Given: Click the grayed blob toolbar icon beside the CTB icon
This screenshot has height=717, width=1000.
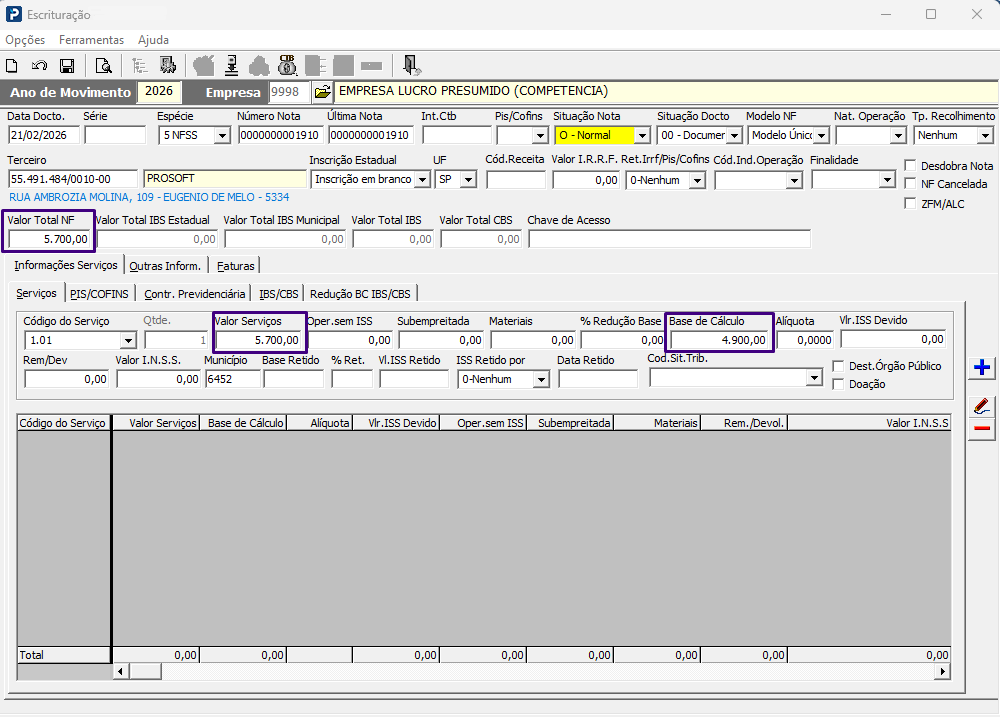Looking at the screenshot, I should (258, 66).
